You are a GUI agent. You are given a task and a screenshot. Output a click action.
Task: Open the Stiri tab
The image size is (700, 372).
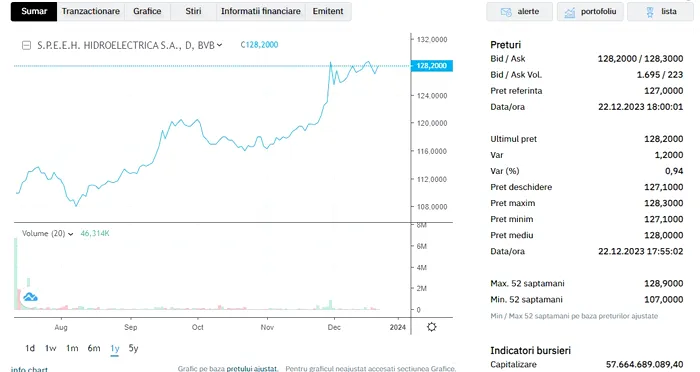click(x=193, y=11)
